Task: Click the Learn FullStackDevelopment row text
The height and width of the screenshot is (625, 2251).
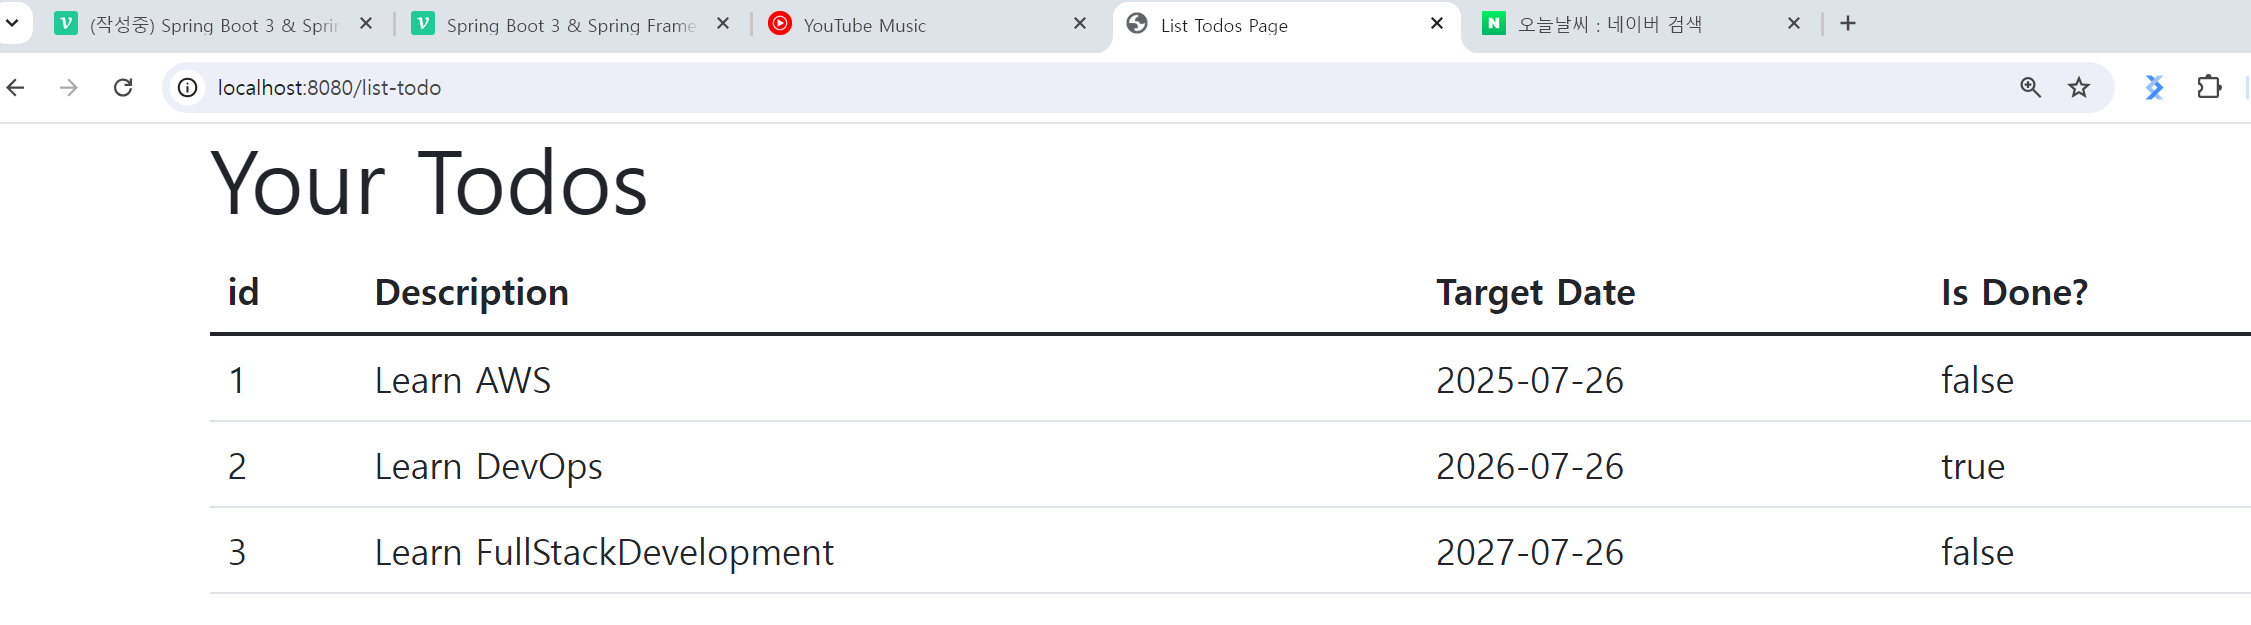Action: (x=604, y=553)
